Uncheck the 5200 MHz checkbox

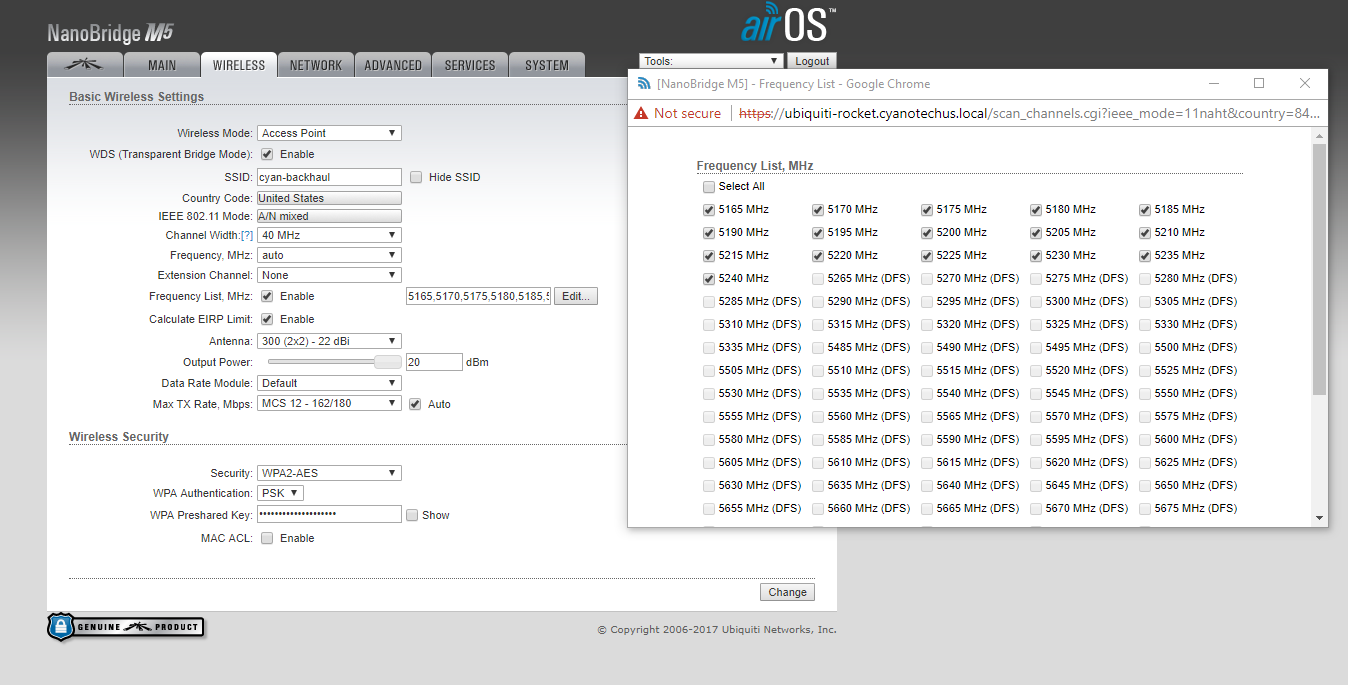[927, 232]
